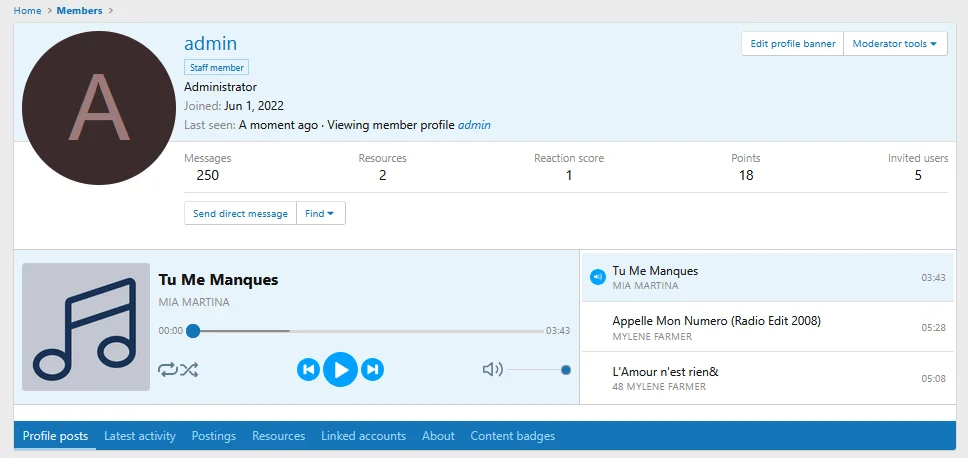Switch to the Content badges tab
This screenshot has height=458, width=968.
point(512,436)
